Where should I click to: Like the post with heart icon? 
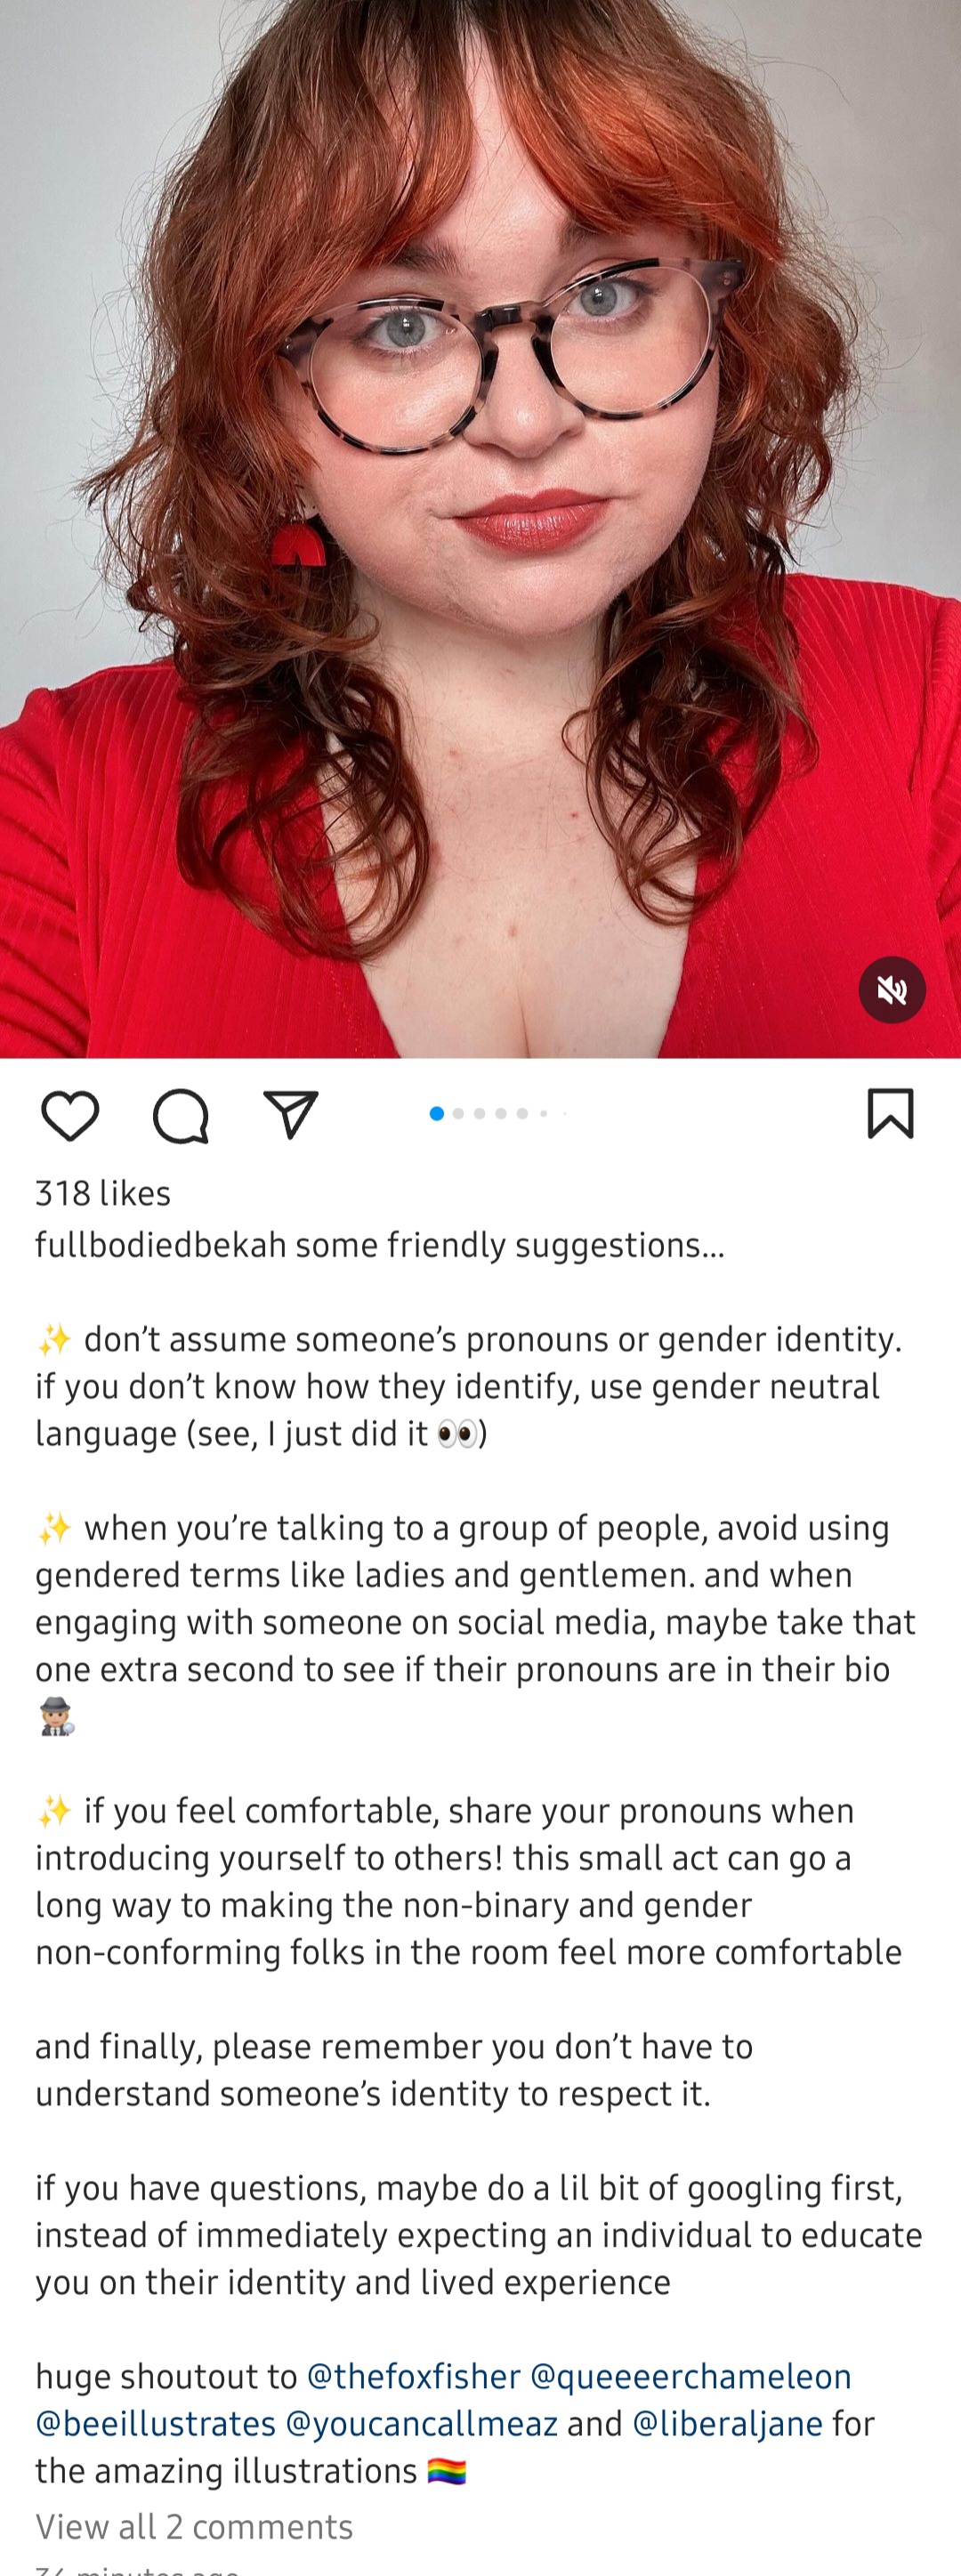(x=70, y=1115)
